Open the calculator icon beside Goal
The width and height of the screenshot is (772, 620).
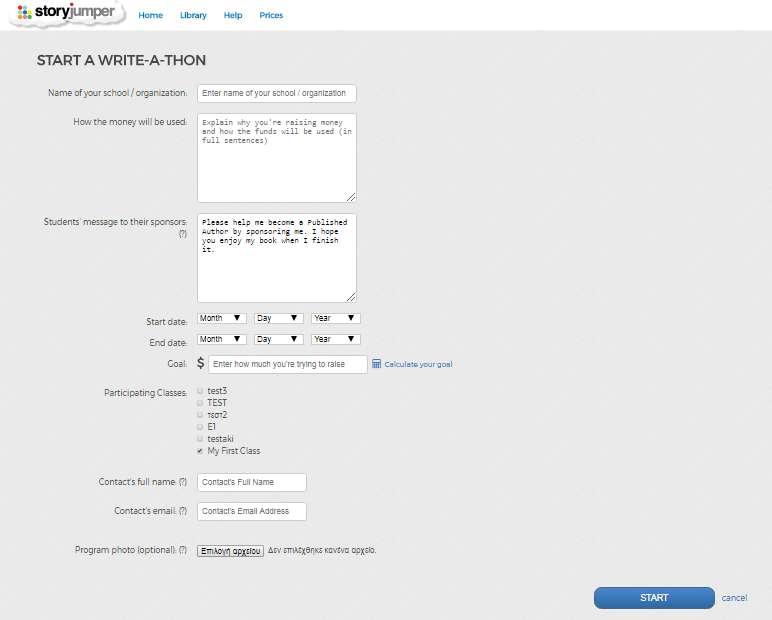click(376, 363)
